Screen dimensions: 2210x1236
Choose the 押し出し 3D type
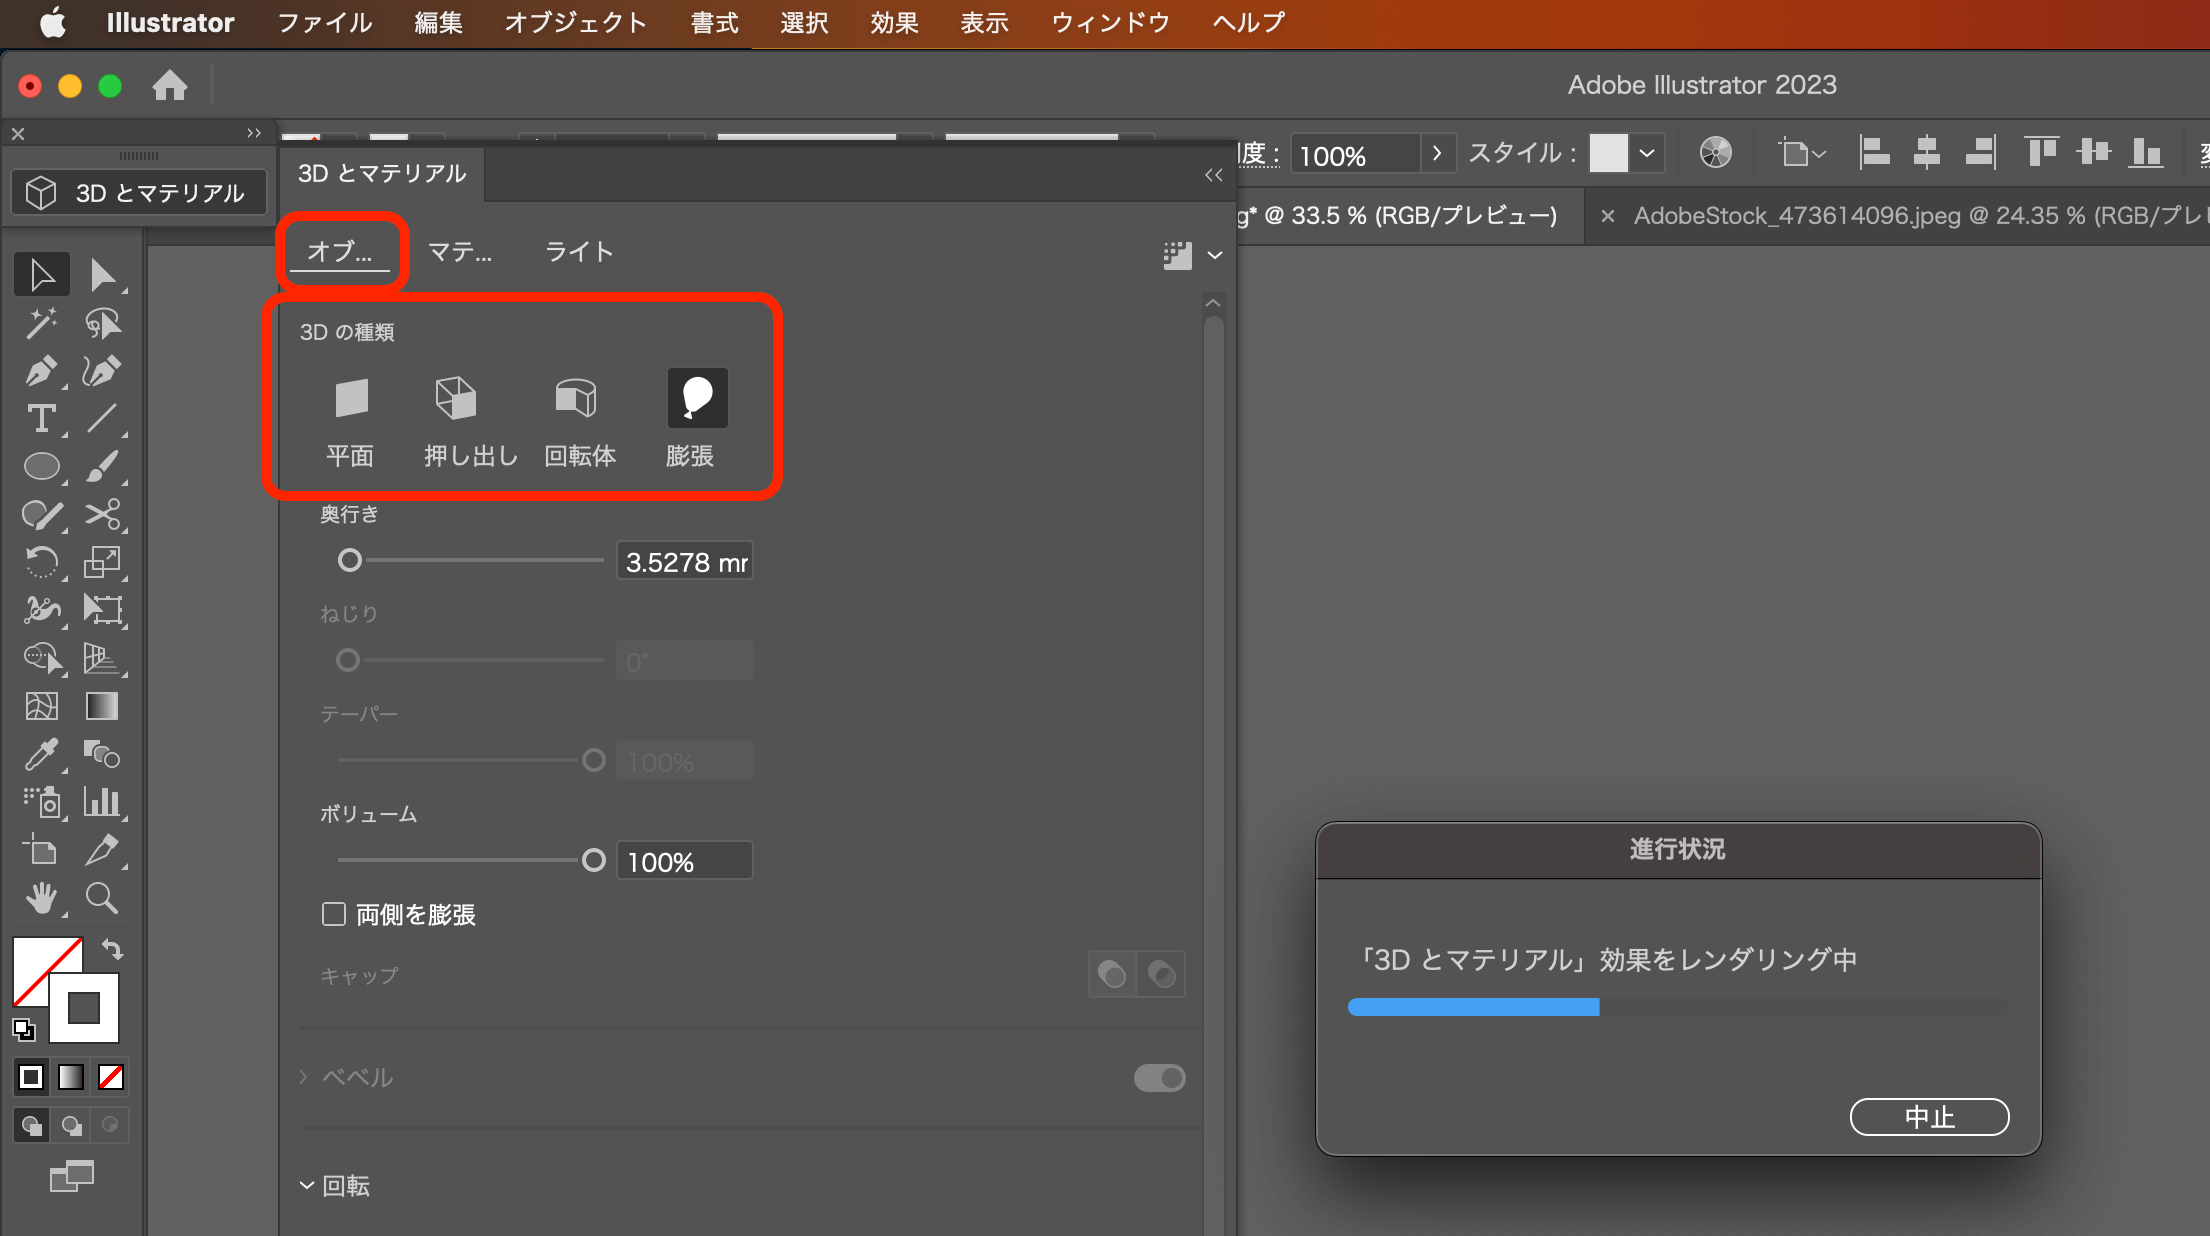(457, 397)
